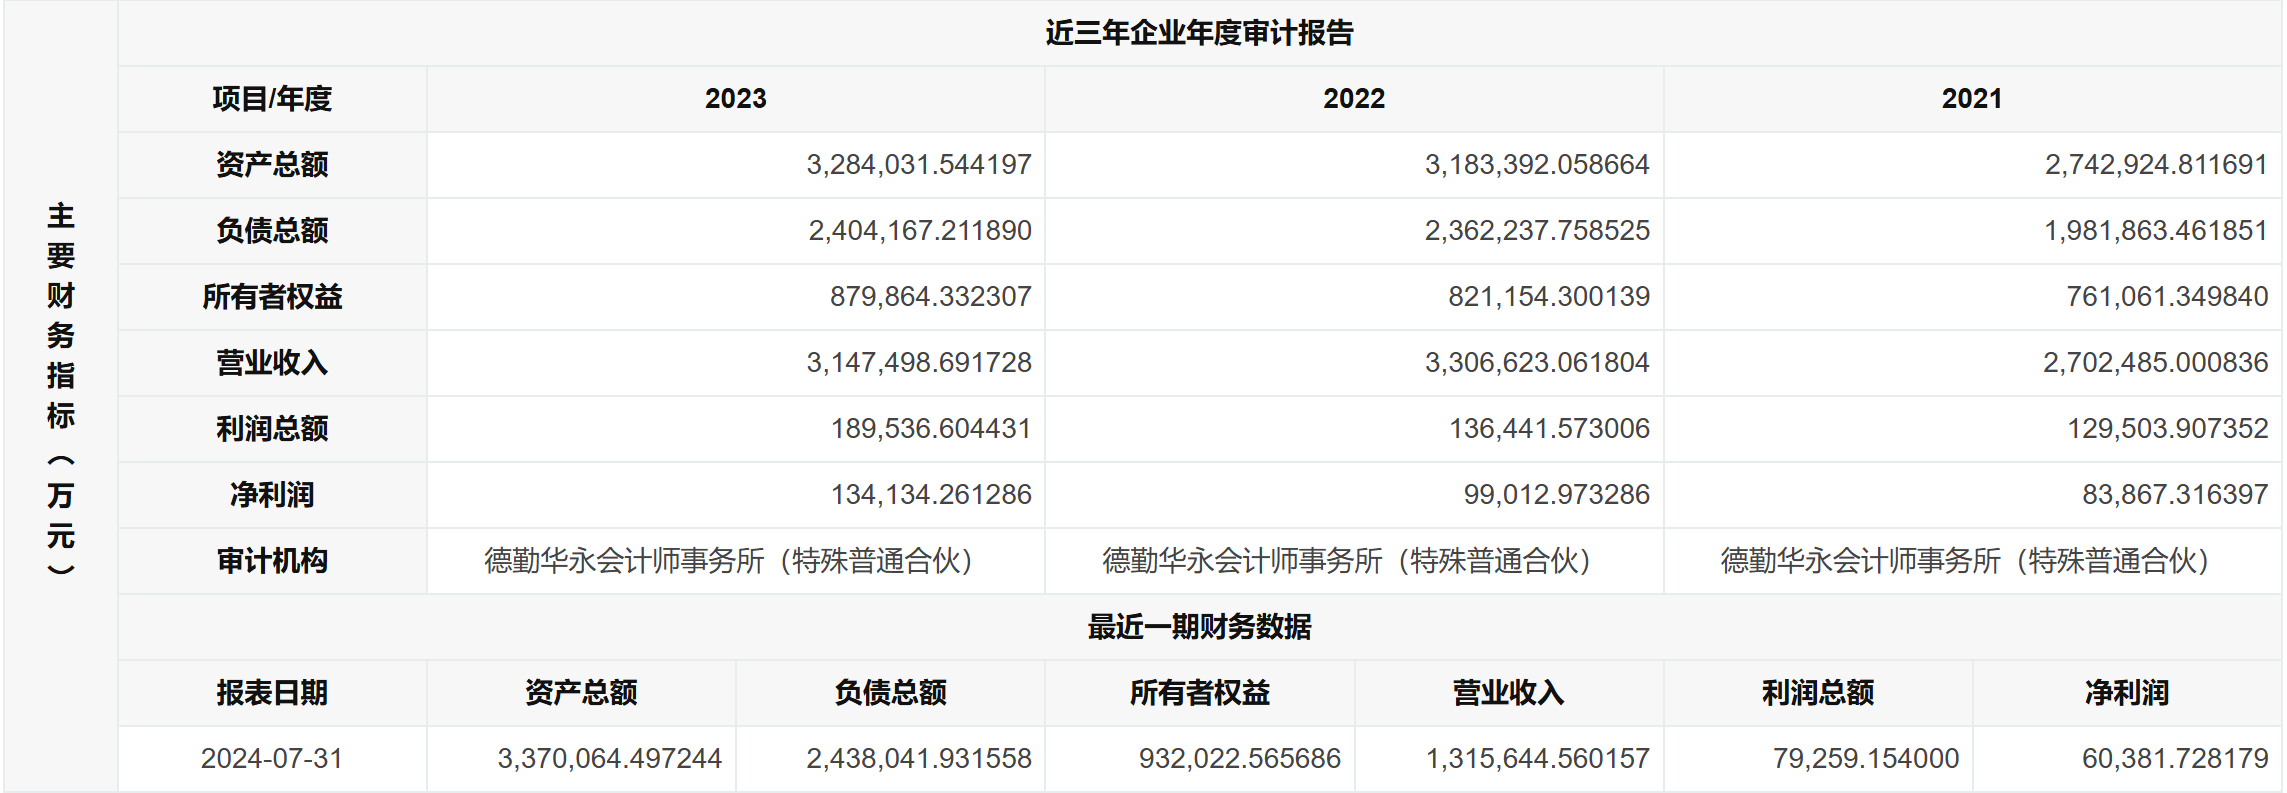This screenshot has width=2287, height=793.
Task: Click the 项目/年度 header cell
Action: (272, 99)
